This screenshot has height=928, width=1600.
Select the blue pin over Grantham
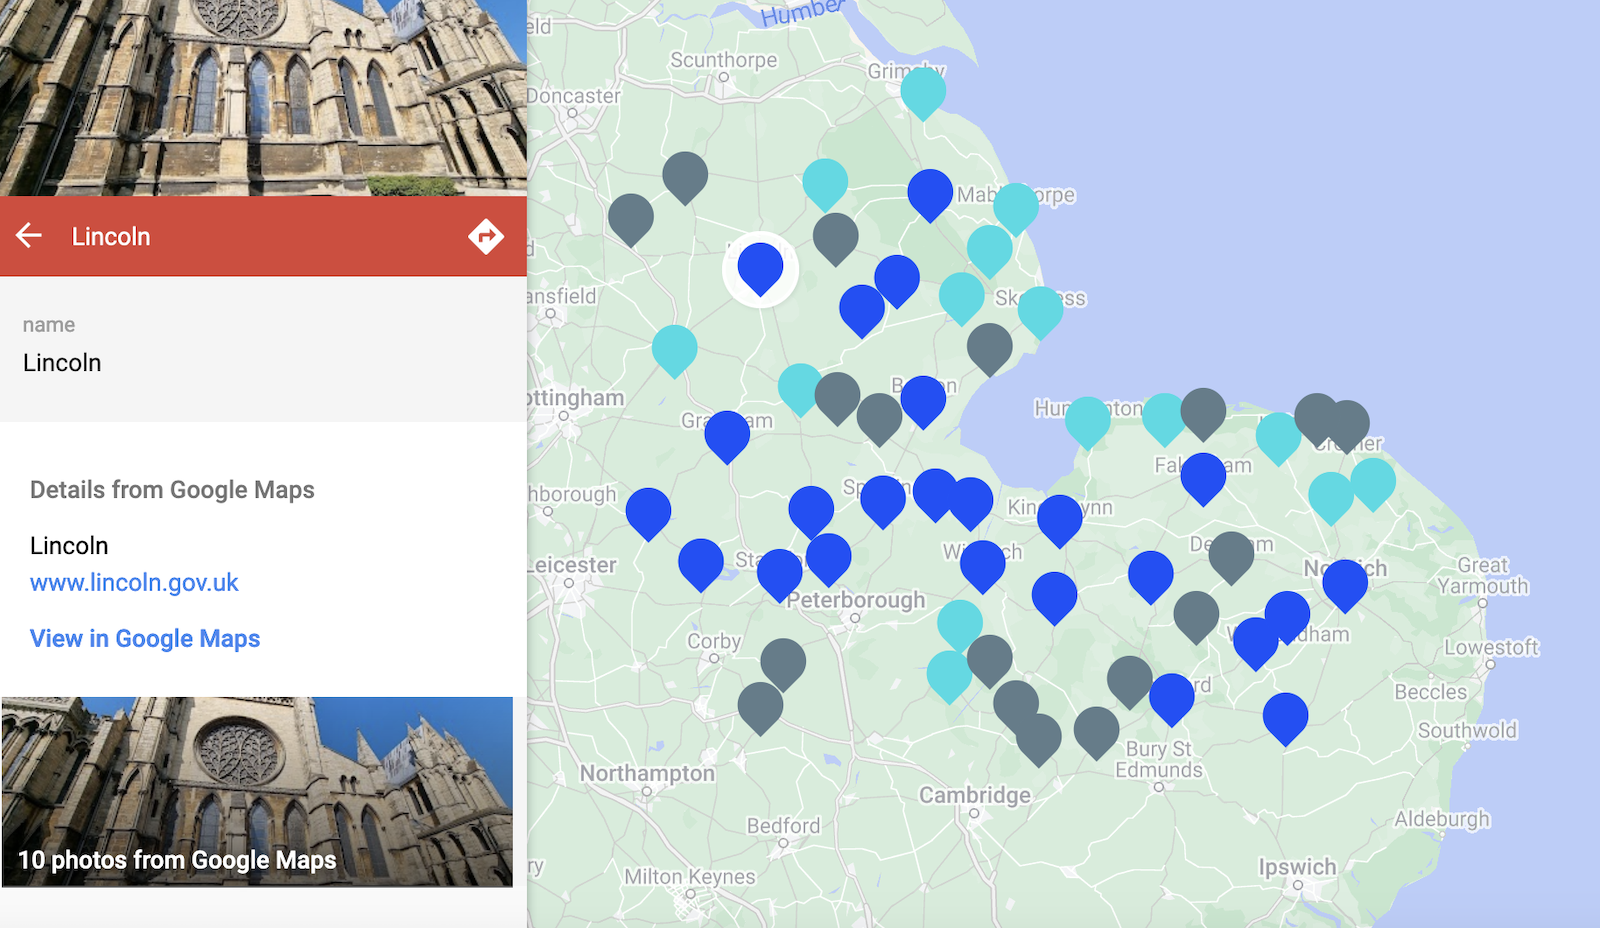pos(727,433)
